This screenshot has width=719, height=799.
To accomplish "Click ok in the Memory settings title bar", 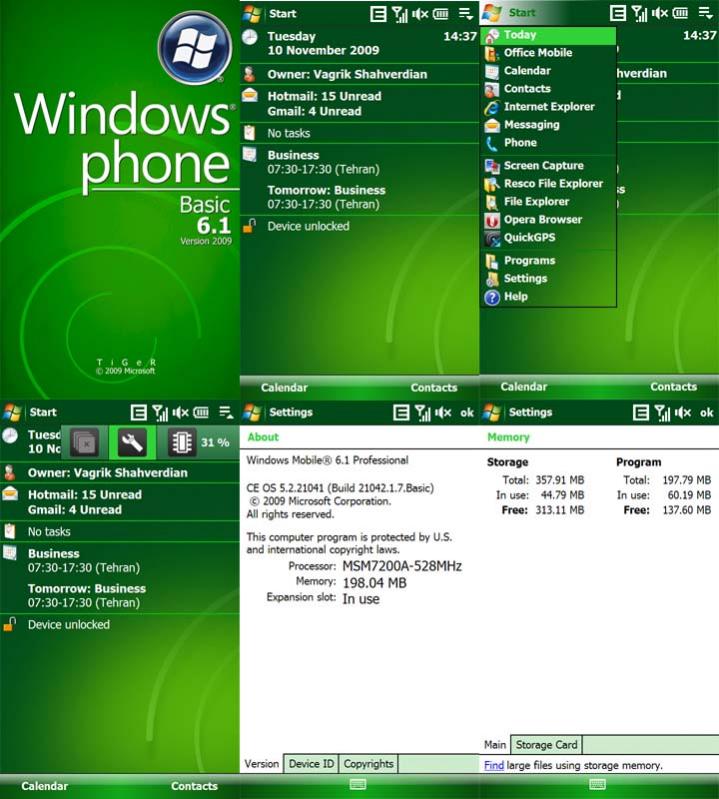I will [706, 413].
